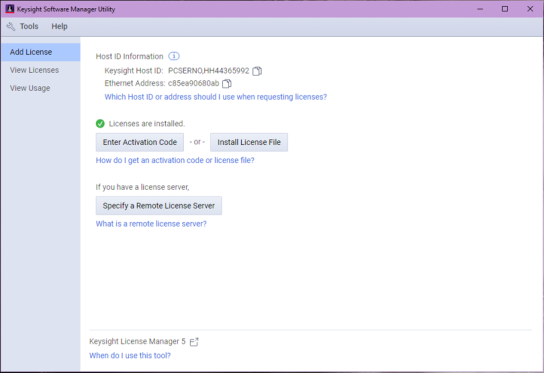544x373 pixels.
Task: Open 'What is a remote license server?' link
Action: point(151,224)
